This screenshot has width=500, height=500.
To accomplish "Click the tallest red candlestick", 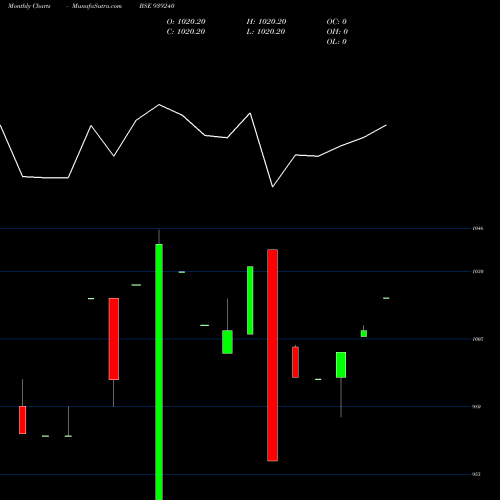I will pyautogui.click(x=272, y=355).
